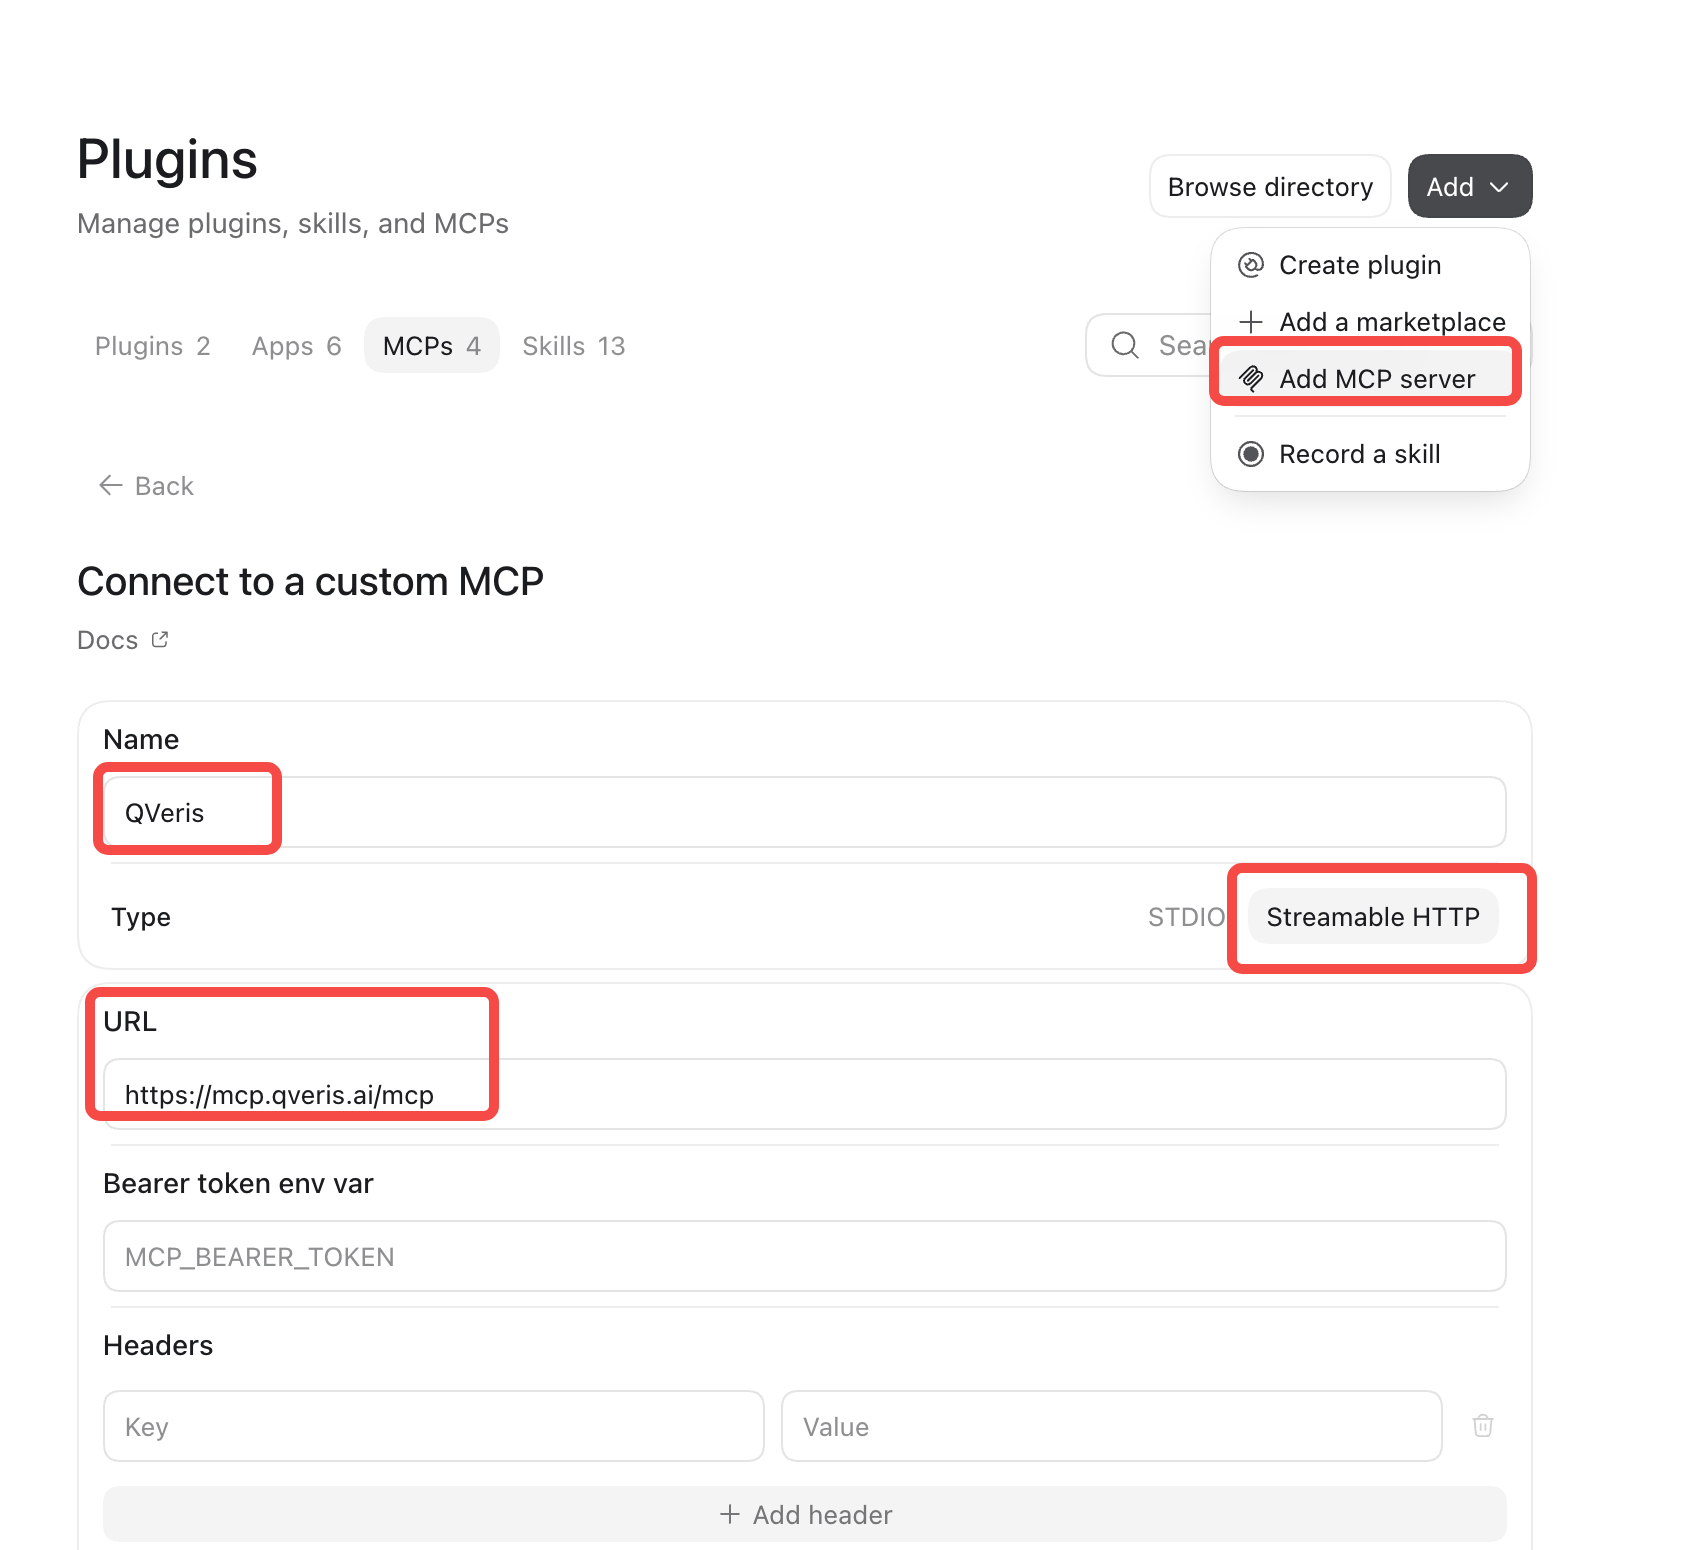Viewport: 1704px width, 1550px height.
Task: Click the trash icon beside header Value
Action: tap(1483, 1426)
